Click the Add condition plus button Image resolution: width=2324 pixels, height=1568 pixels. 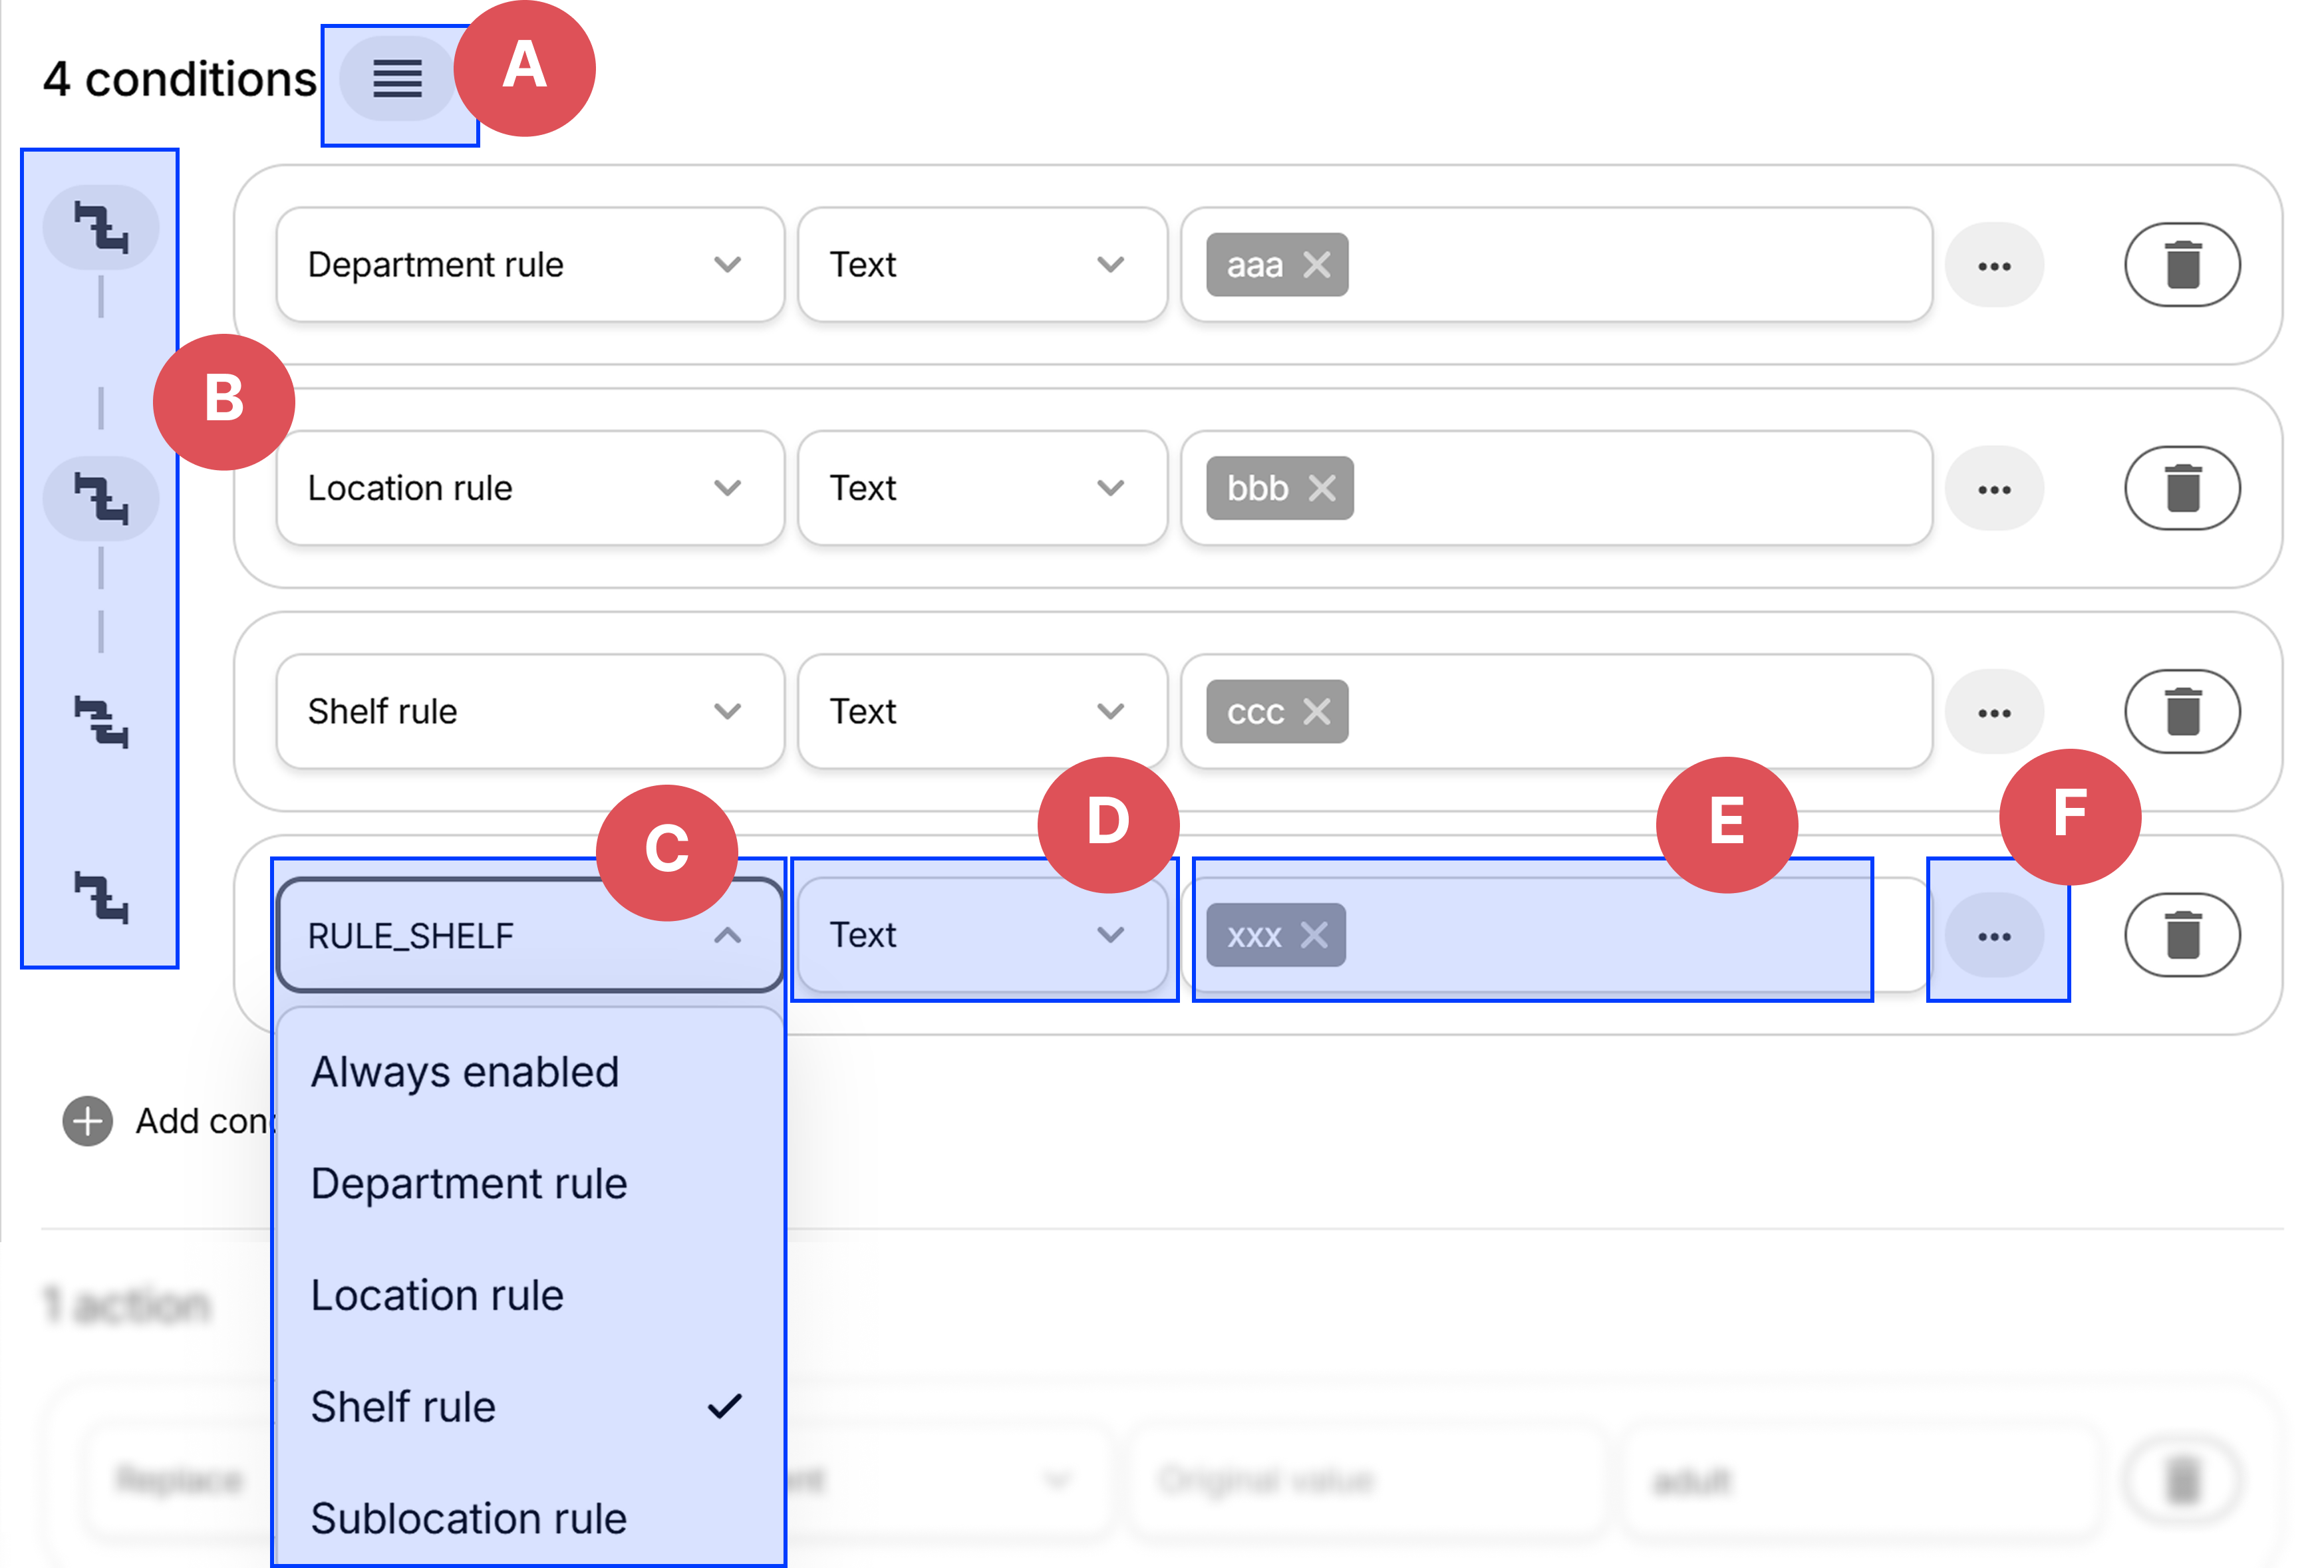(x=88, y=1121)
